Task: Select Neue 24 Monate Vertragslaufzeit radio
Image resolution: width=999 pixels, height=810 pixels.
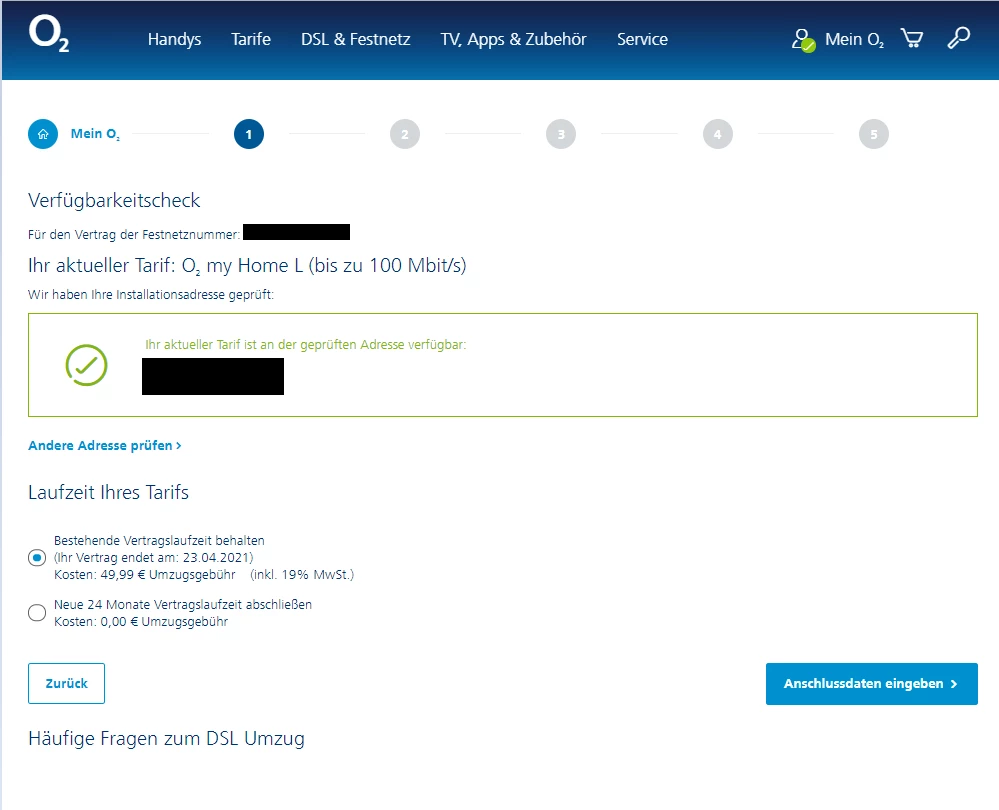Action: pos(37,612)
